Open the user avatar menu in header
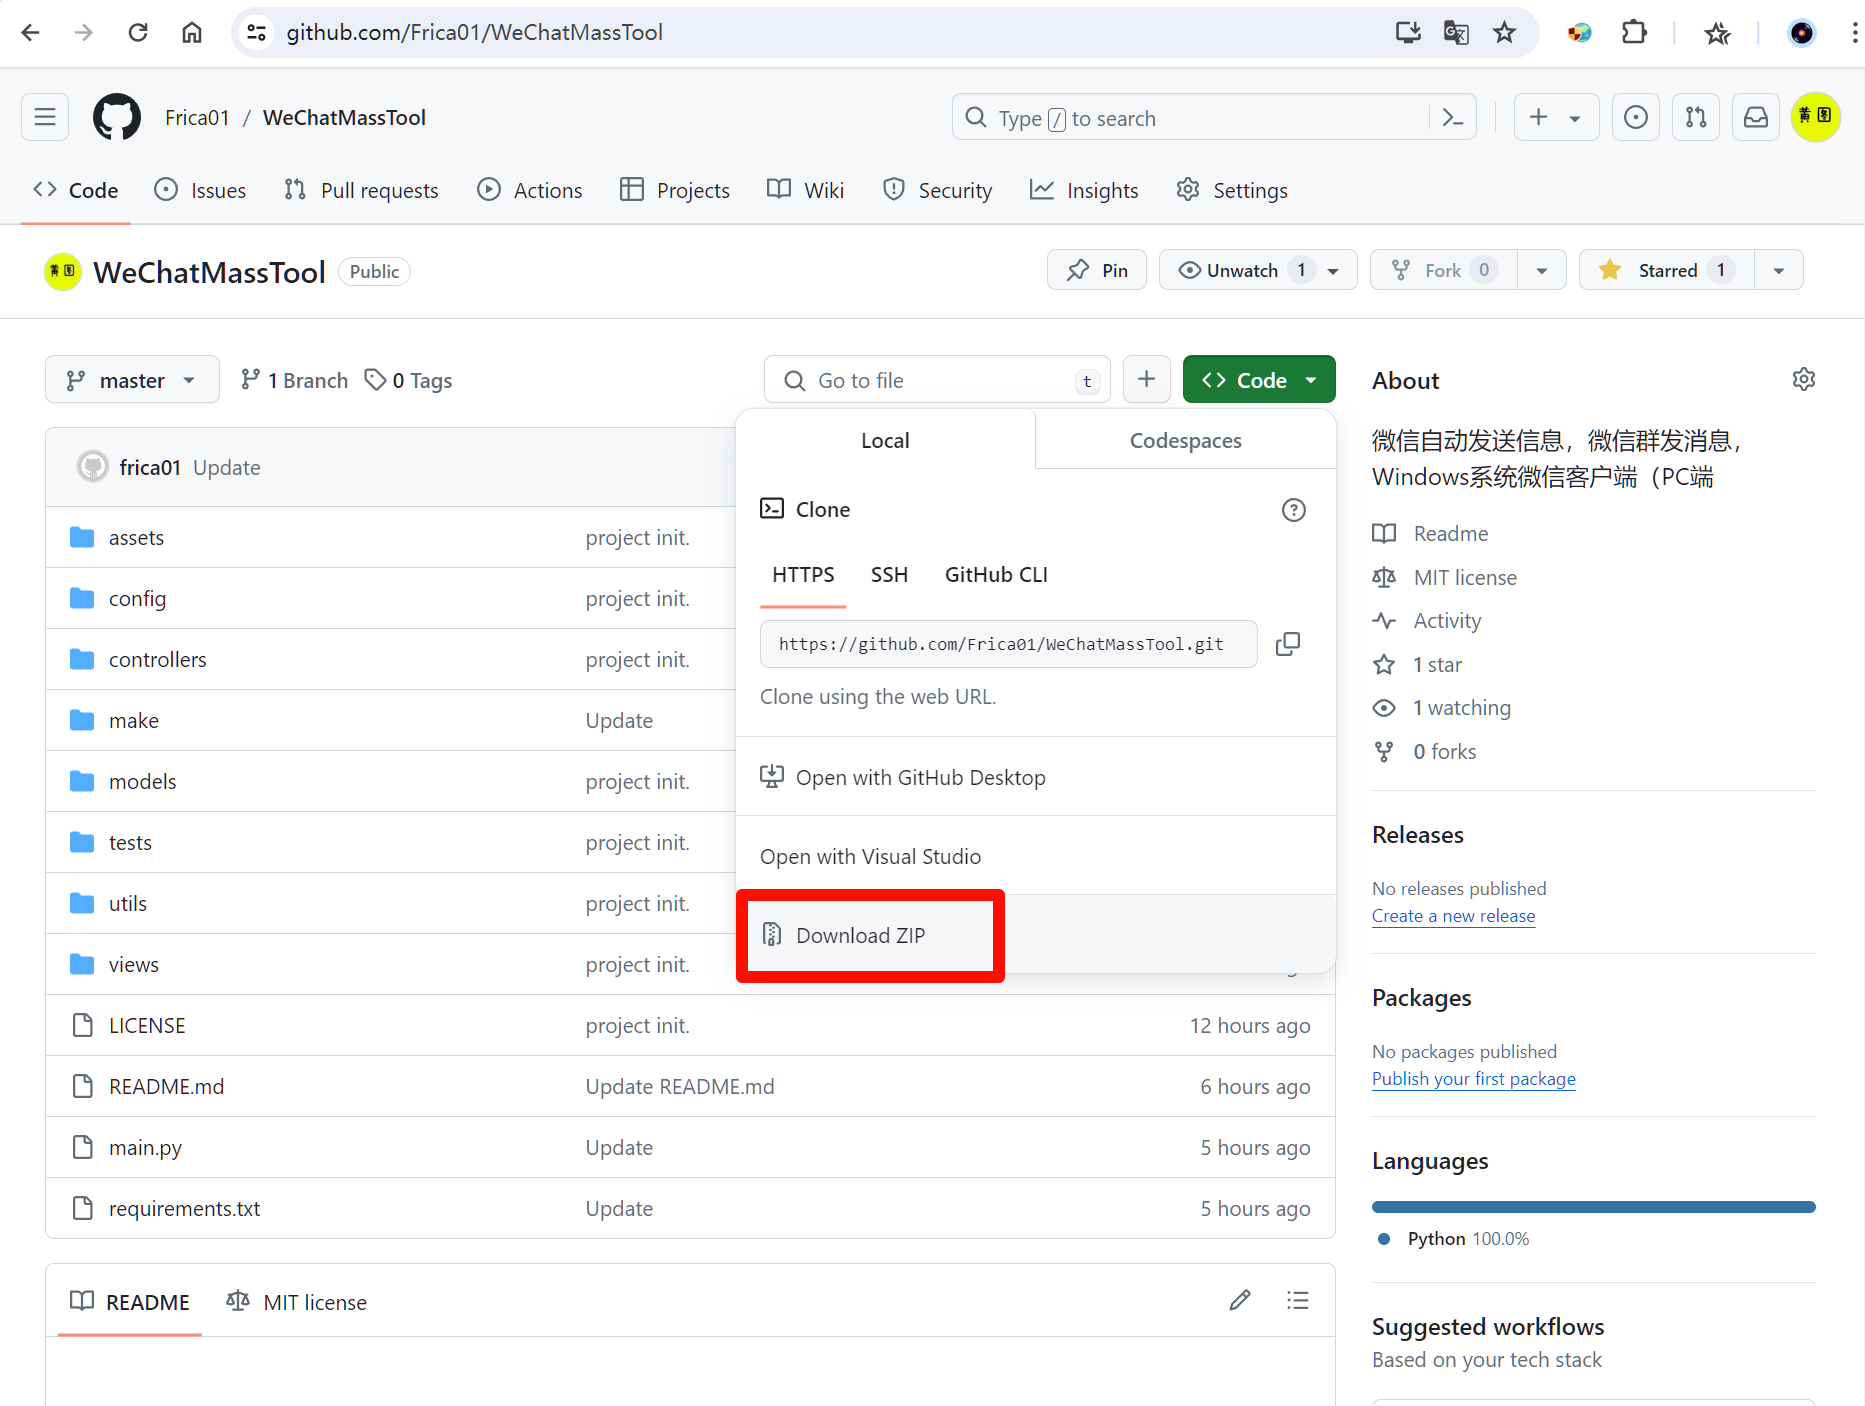This screenshot has height=1406, width=1865. pos(1816,118)
